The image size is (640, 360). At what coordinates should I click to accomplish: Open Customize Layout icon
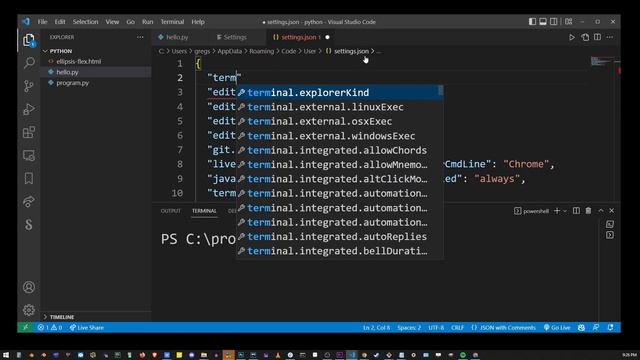click(x=569, y=22)
